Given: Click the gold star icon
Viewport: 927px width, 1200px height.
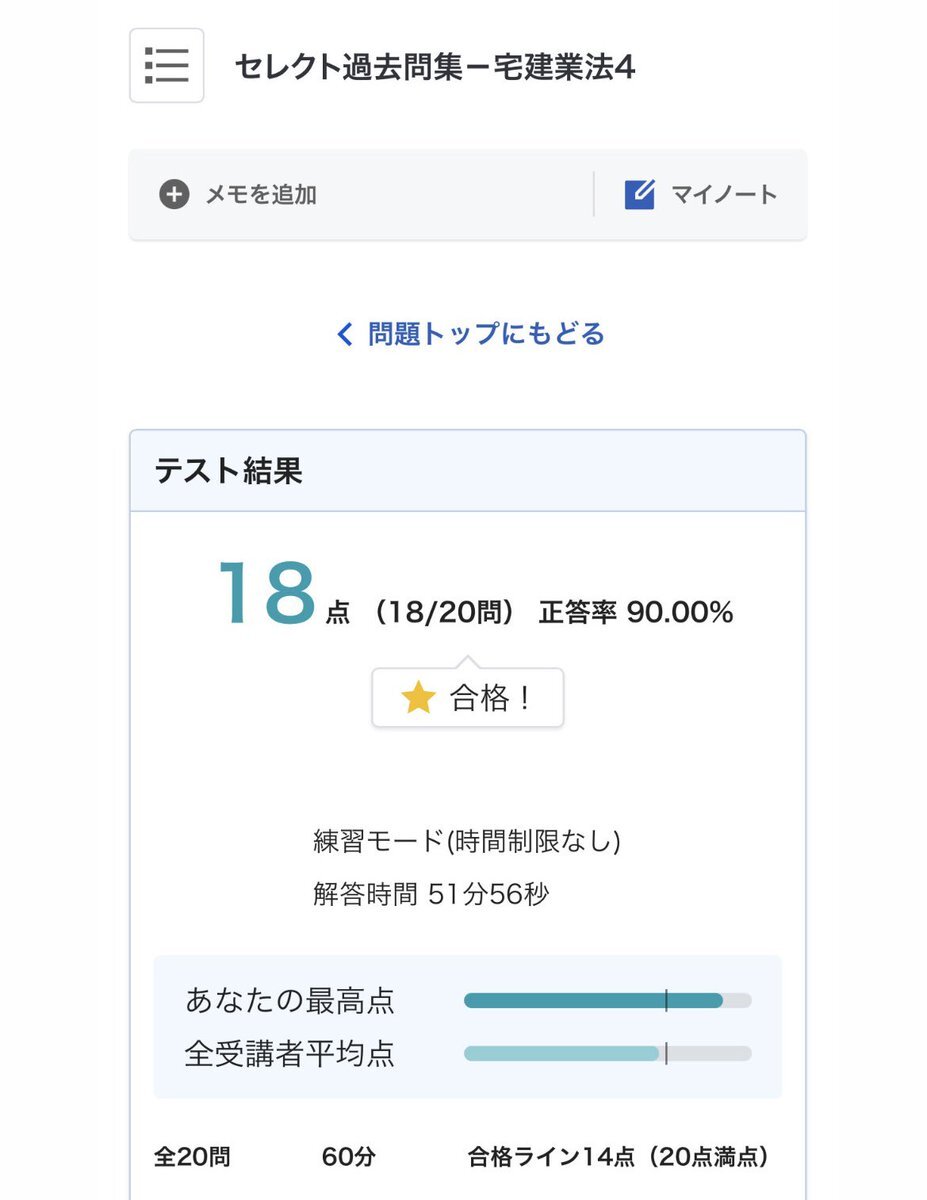Looking at the screenshot, I should [x=417, y=698].
